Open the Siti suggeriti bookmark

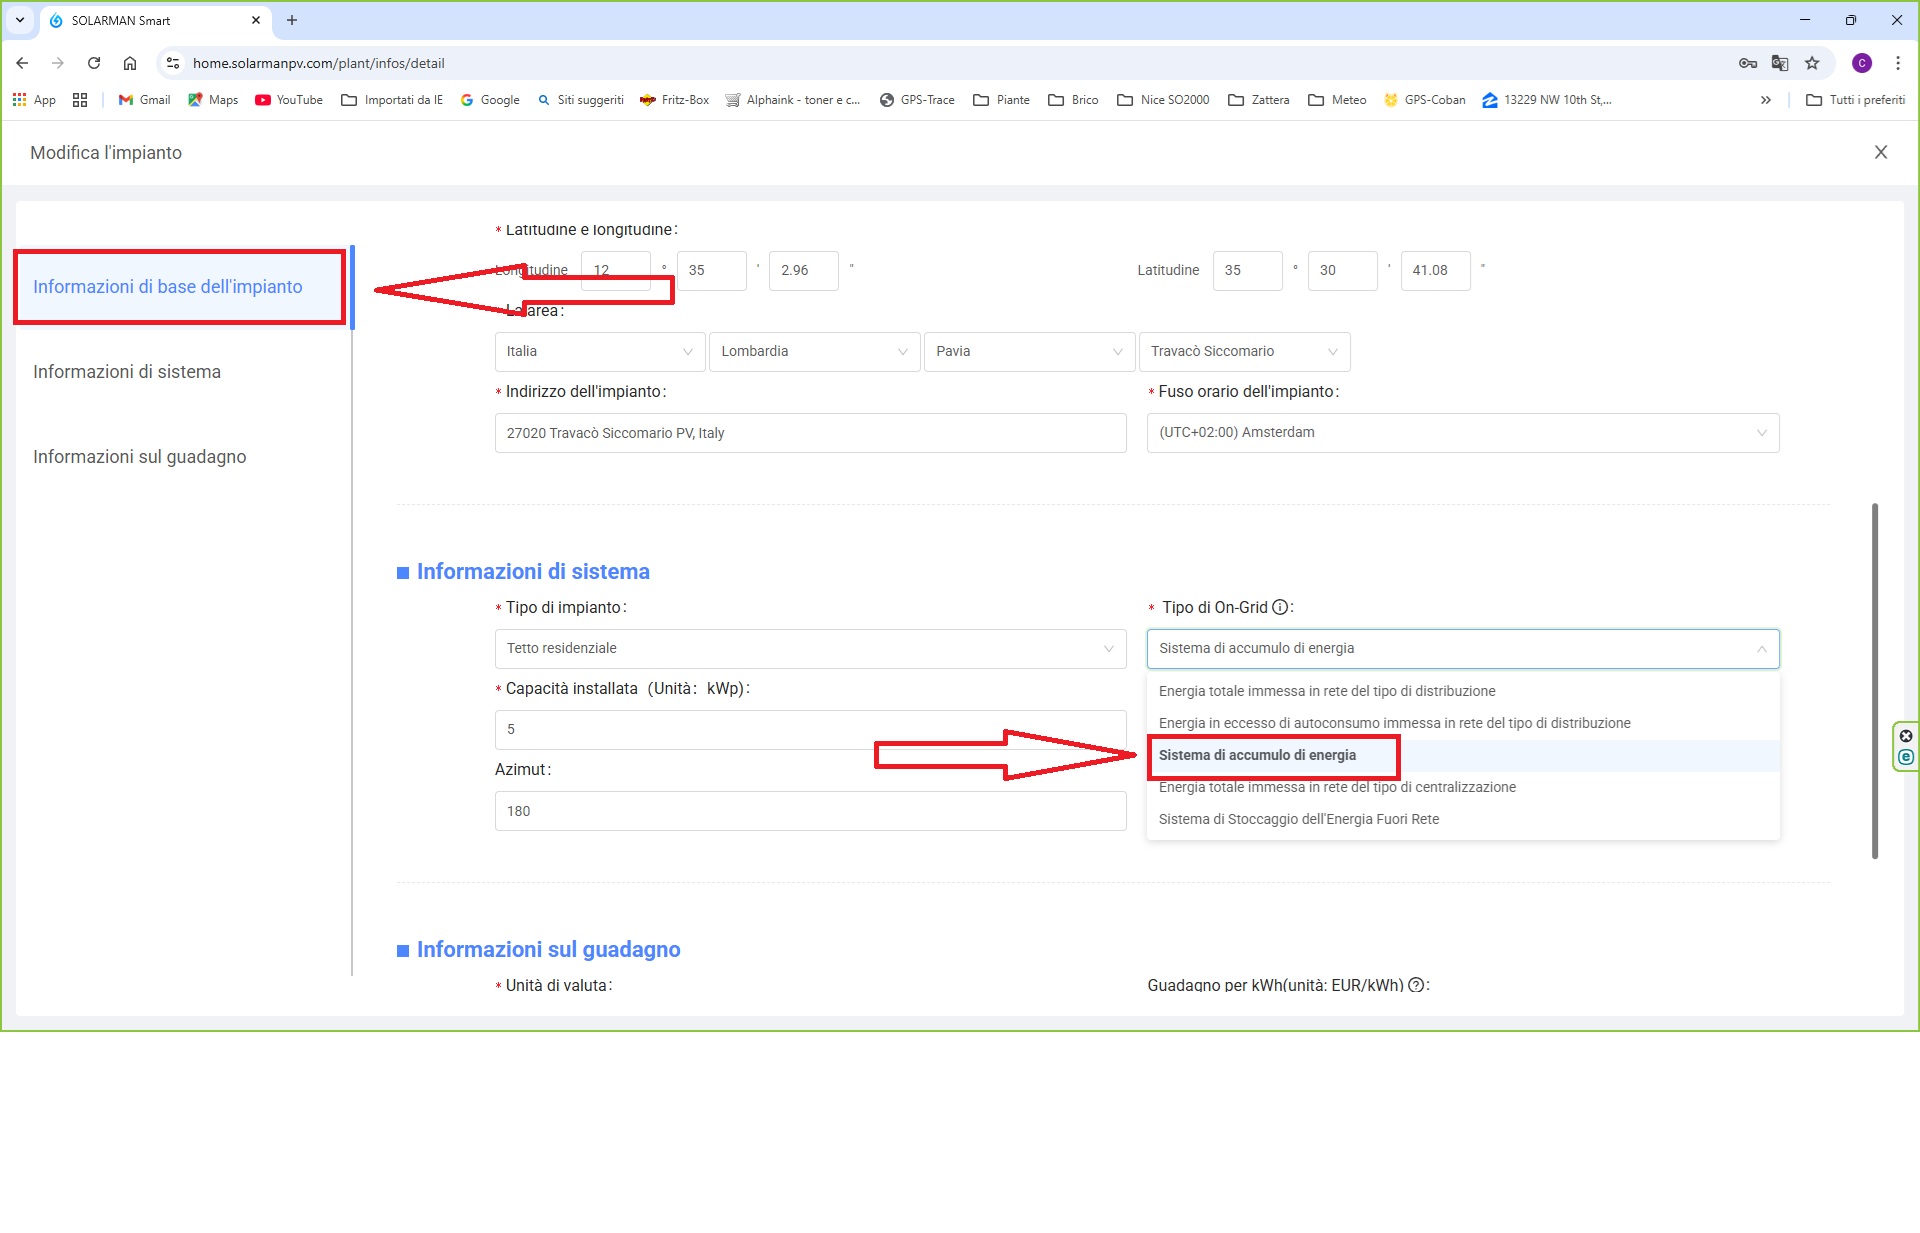coord(580,100)
